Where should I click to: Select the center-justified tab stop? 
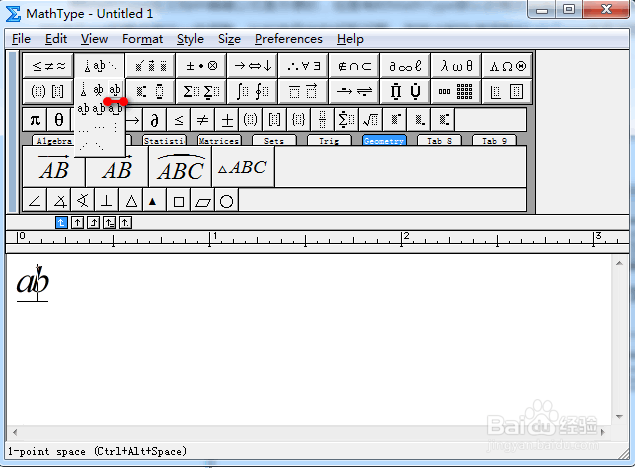[77, 222]
